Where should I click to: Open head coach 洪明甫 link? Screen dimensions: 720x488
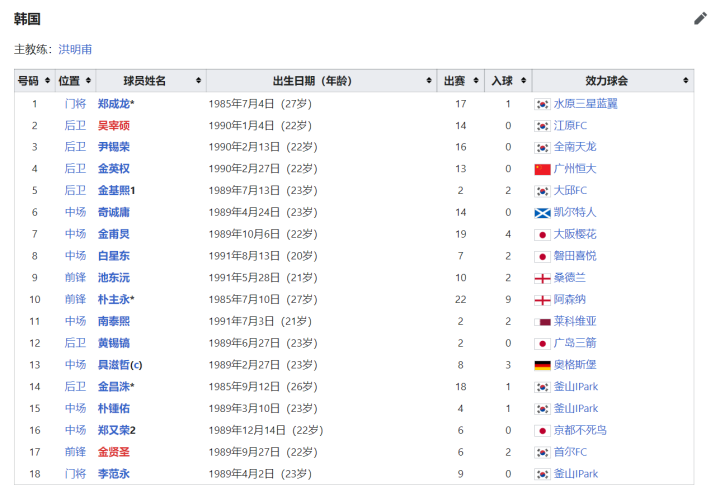tap(75, 50)
